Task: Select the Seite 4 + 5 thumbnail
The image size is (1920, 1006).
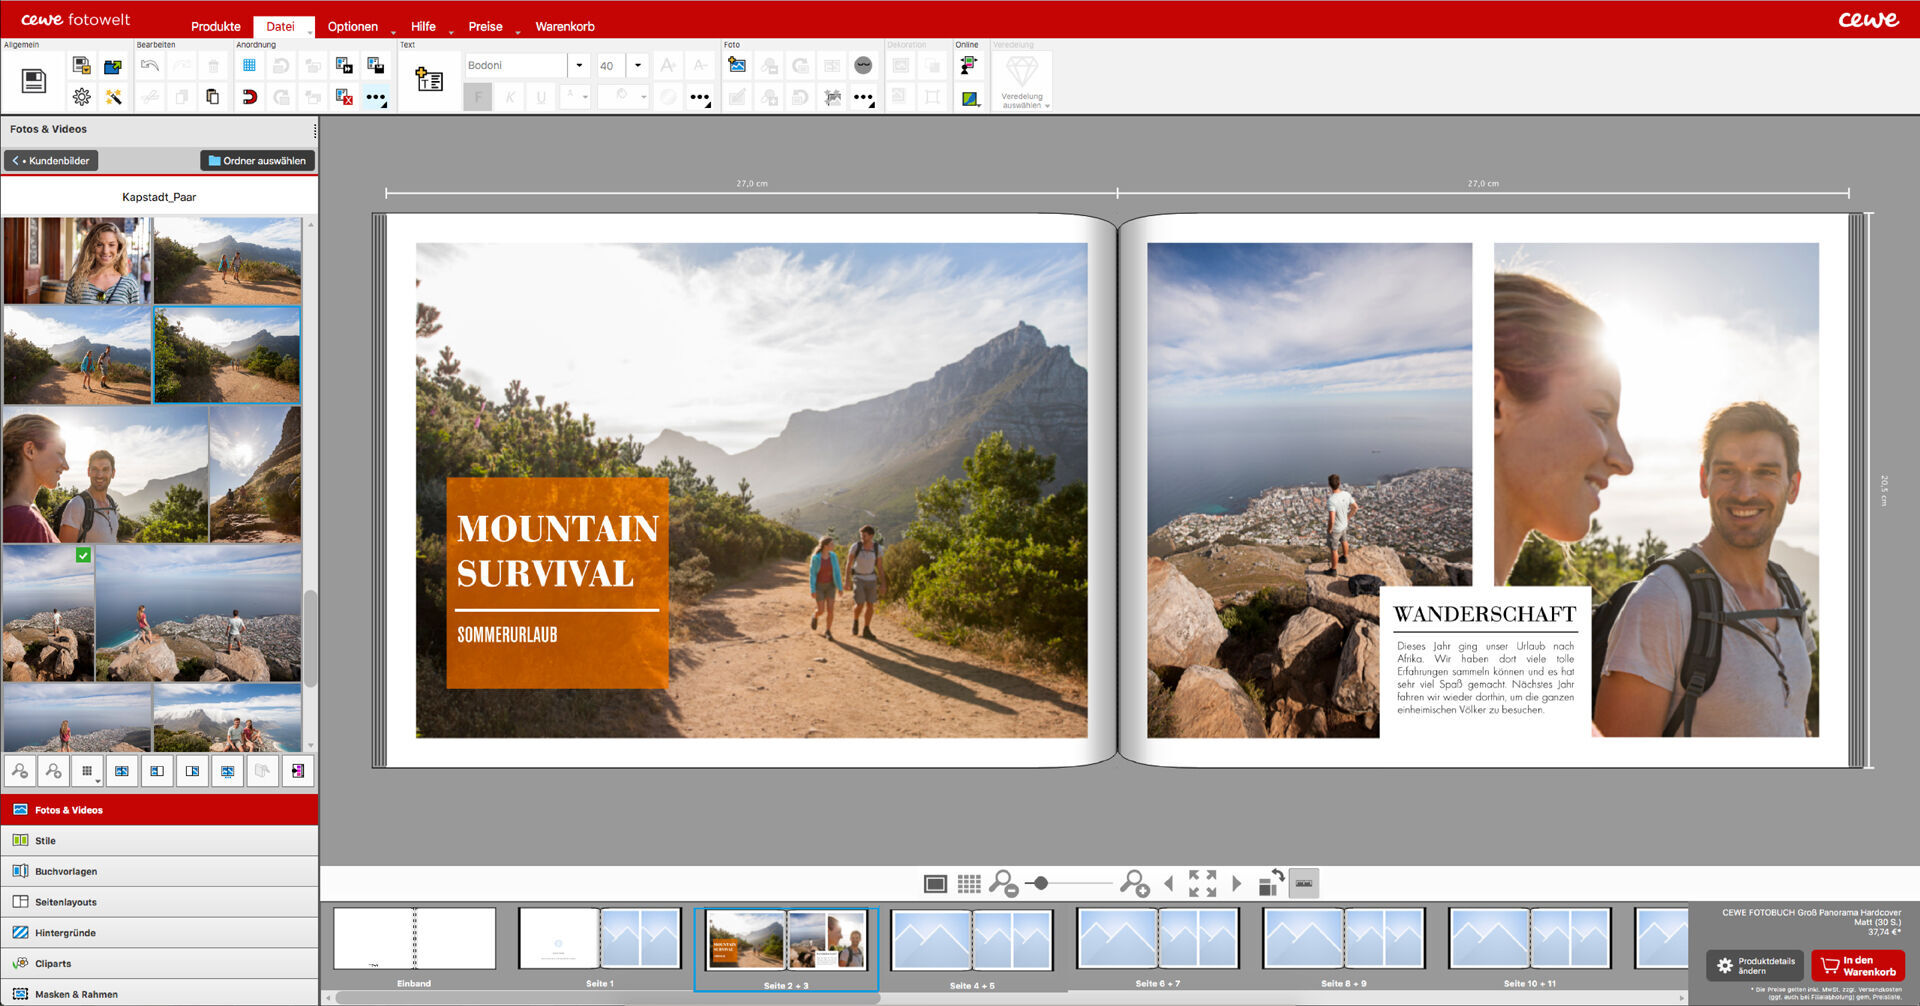Action: click(971, 940)
